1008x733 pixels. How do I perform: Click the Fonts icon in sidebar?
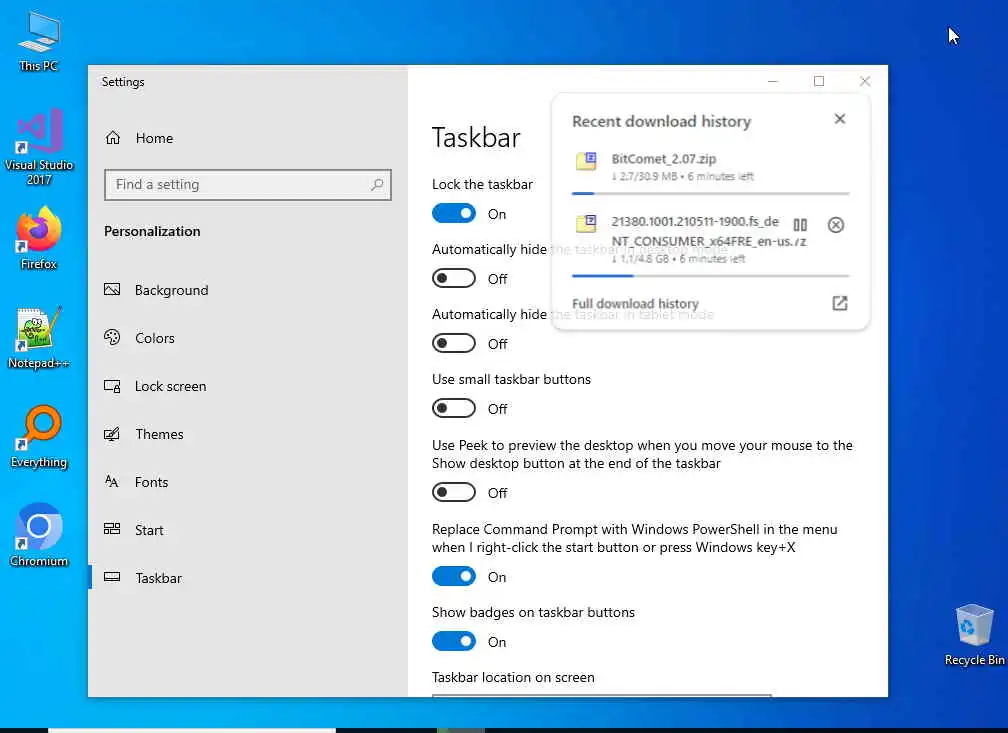coord(112,482)
